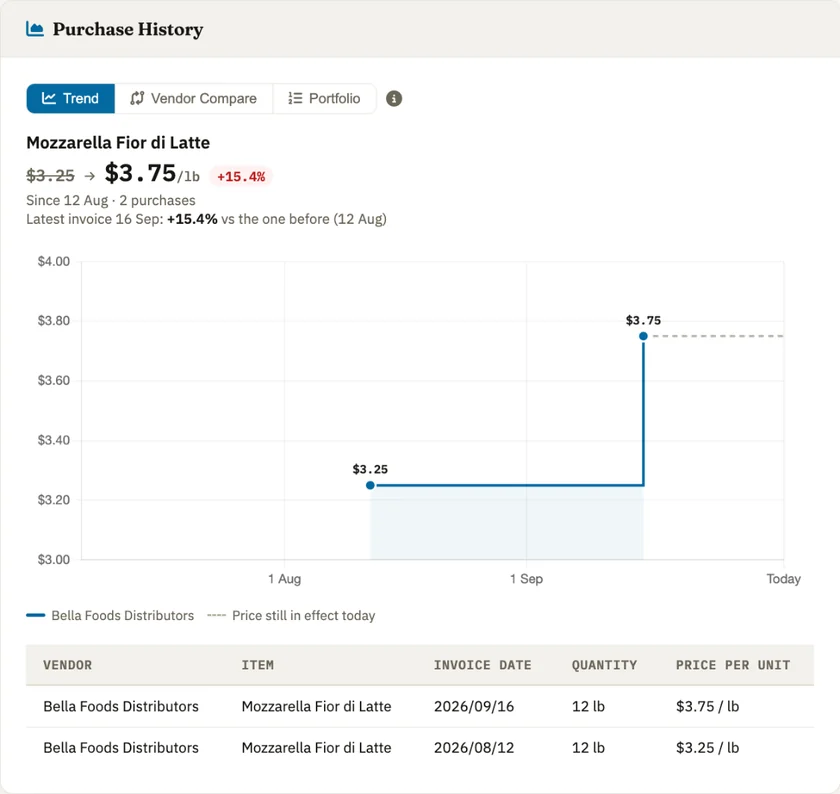Select the 2026/08/12 invoice date cell
Screen dimensions: 840x794
474,747
